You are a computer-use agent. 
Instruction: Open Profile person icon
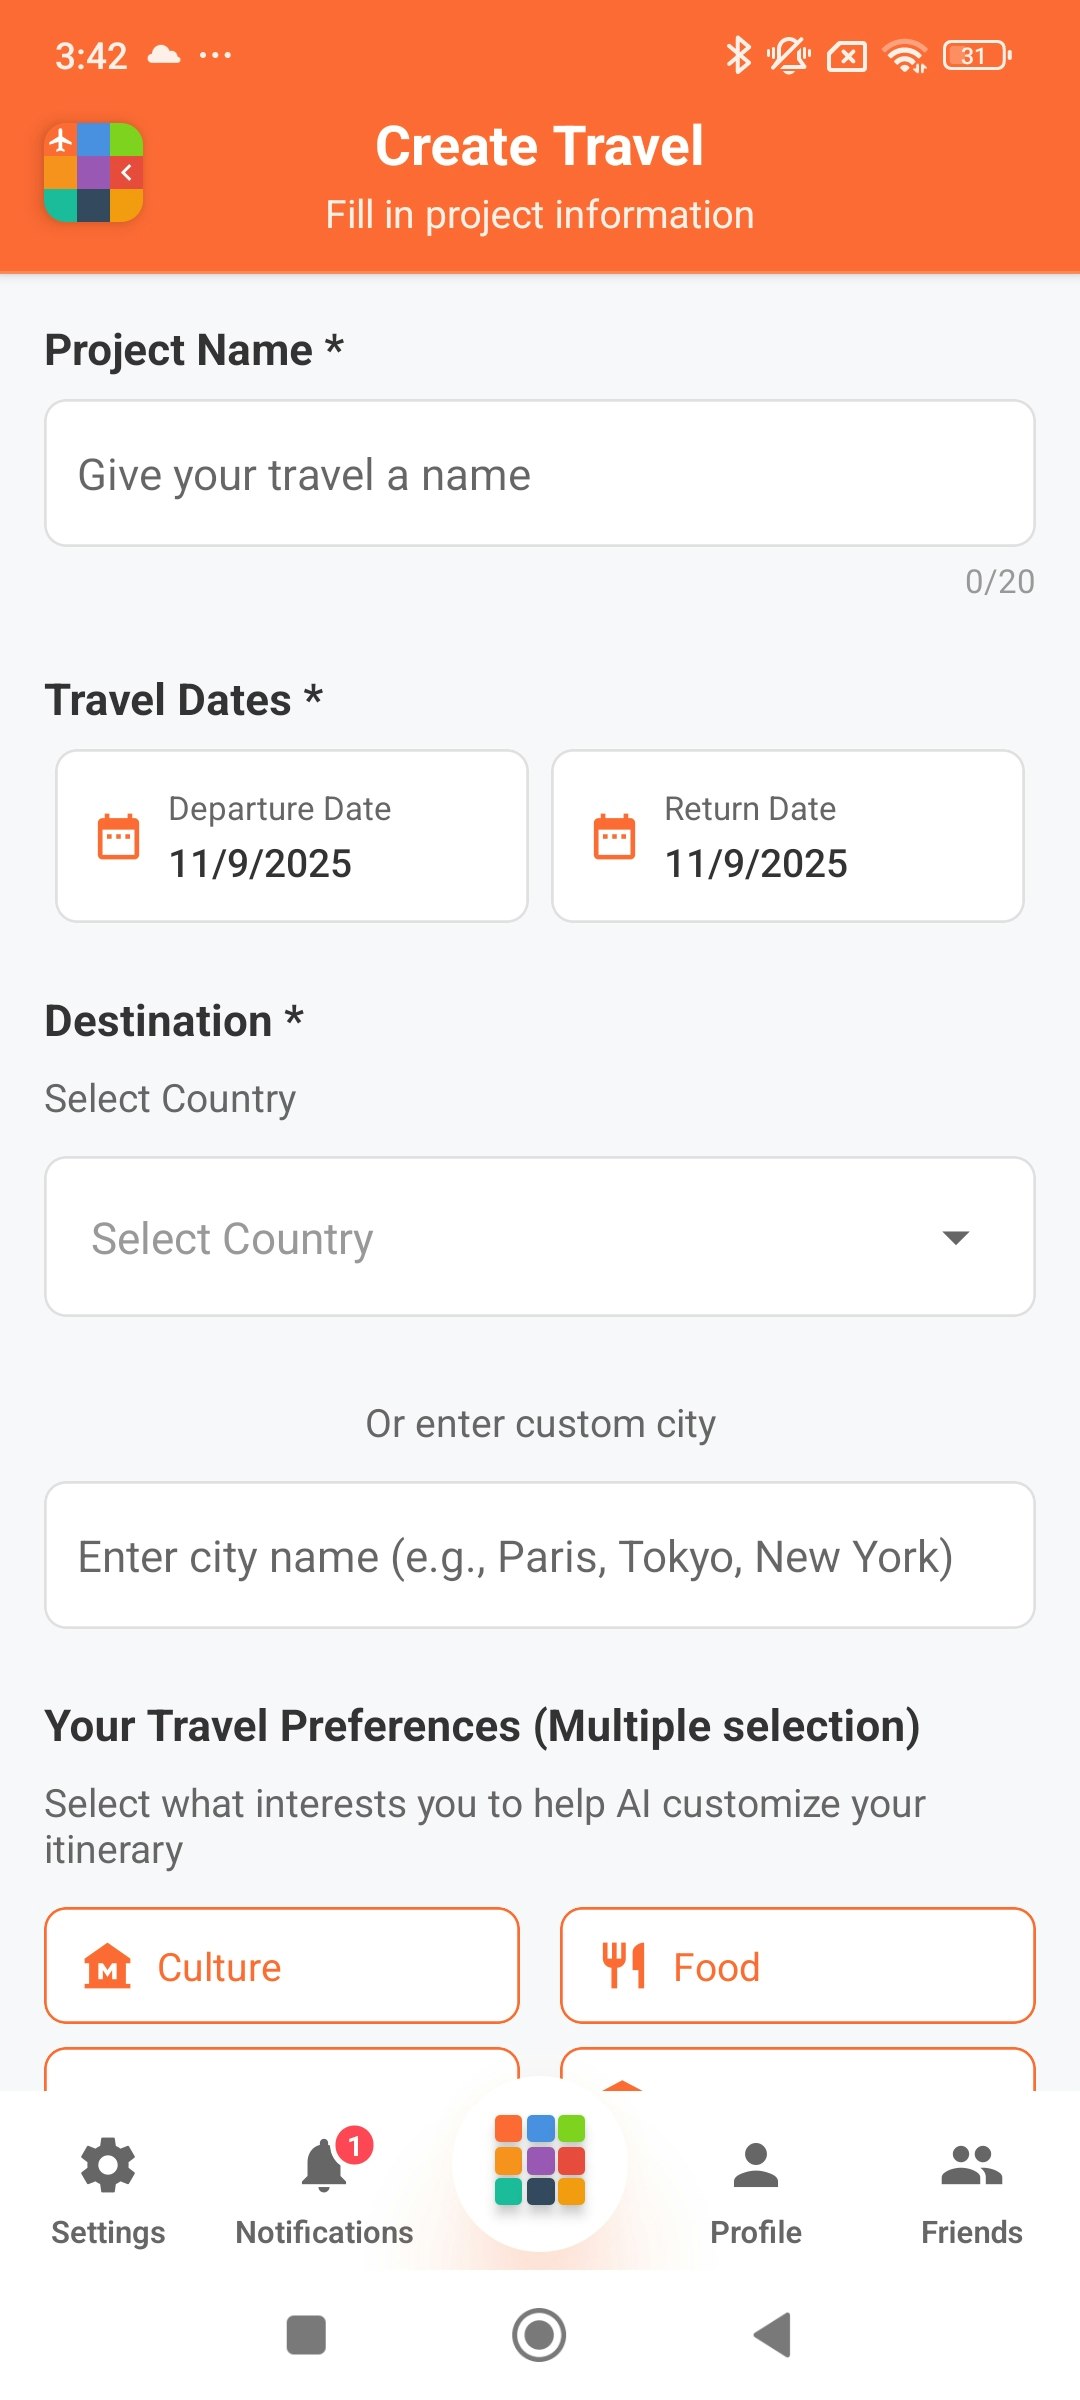[x=756, y=2166]
